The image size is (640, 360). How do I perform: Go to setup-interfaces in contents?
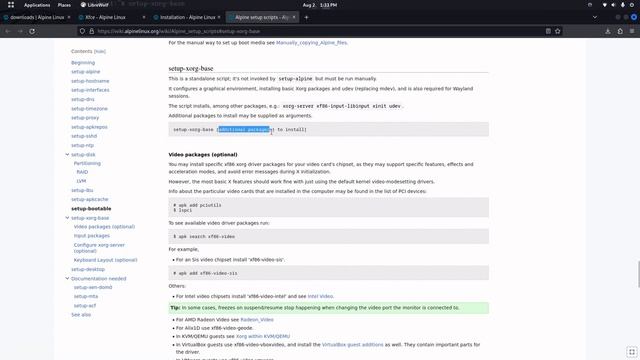point(90,90)
